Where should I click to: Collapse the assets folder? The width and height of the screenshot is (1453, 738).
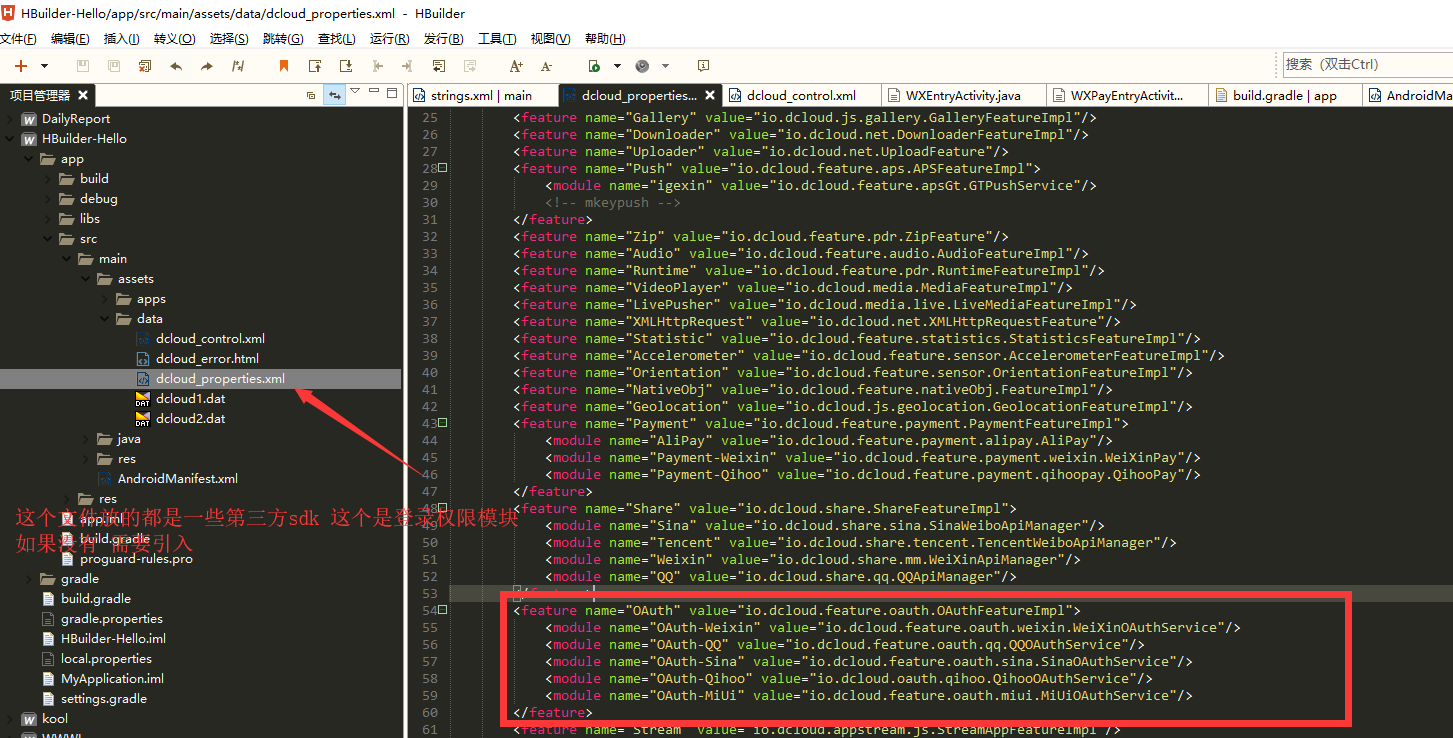pyautogui.click(x=86, y=279)
